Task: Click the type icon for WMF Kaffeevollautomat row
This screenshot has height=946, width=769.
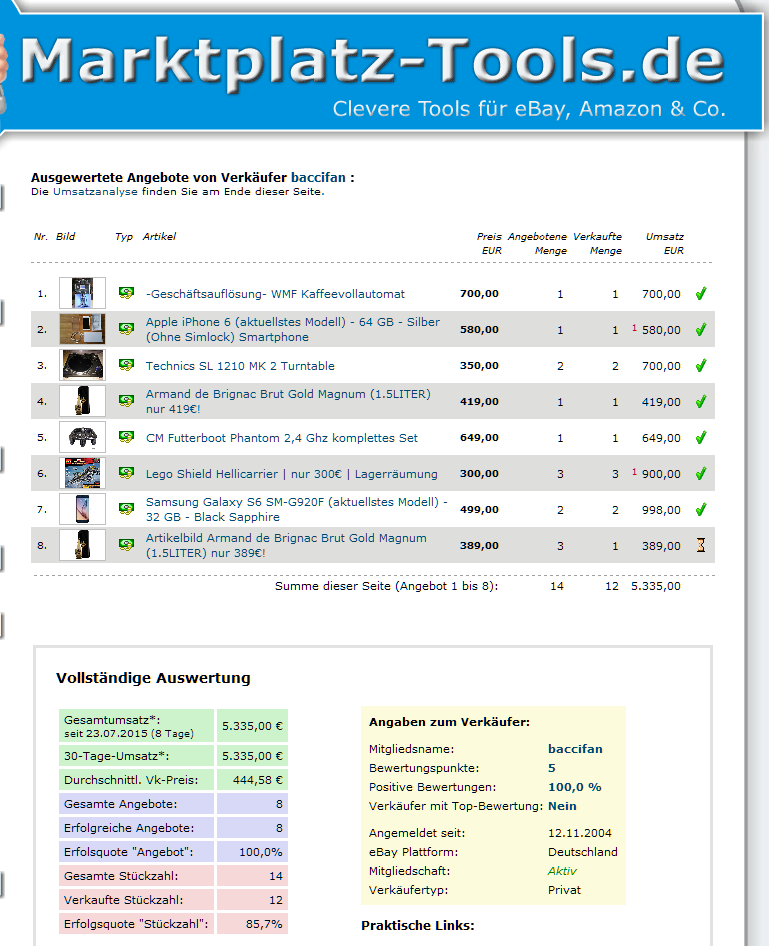Action: tap(126, 293)
